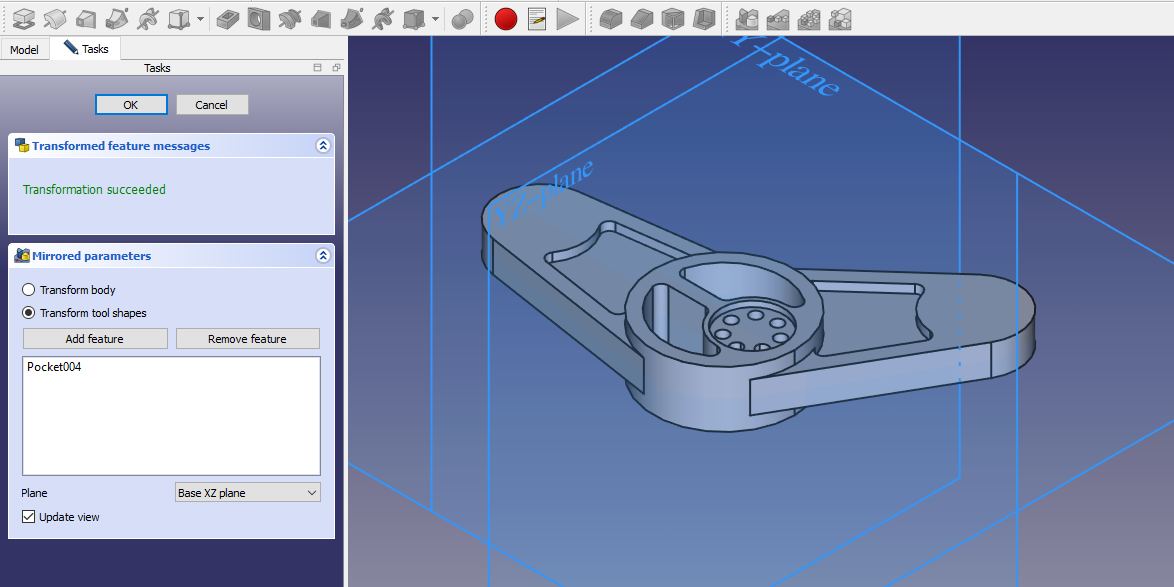Click the Mirrored feature toolbar icon
Screen dimensions: 1174x587
[x=746, y=18]
